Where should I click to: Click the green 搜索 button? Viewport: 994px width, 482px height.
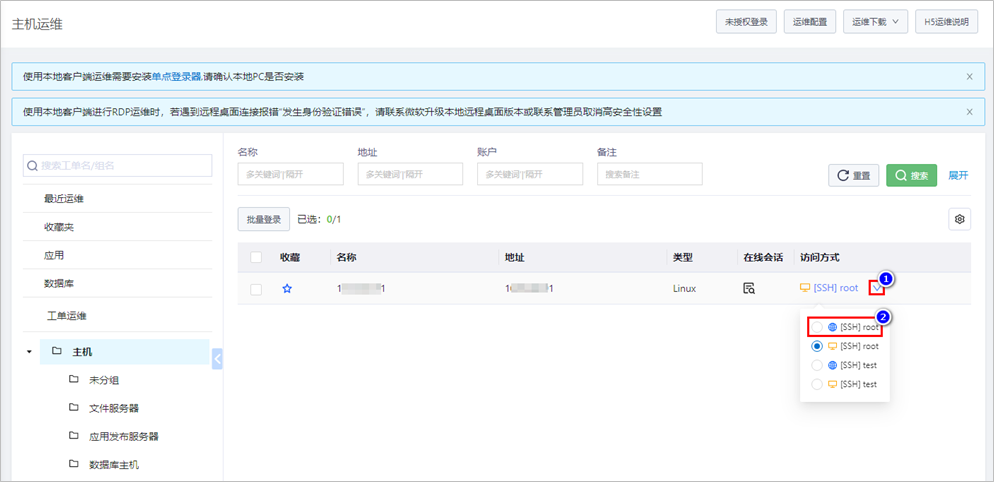pos(911,176)
